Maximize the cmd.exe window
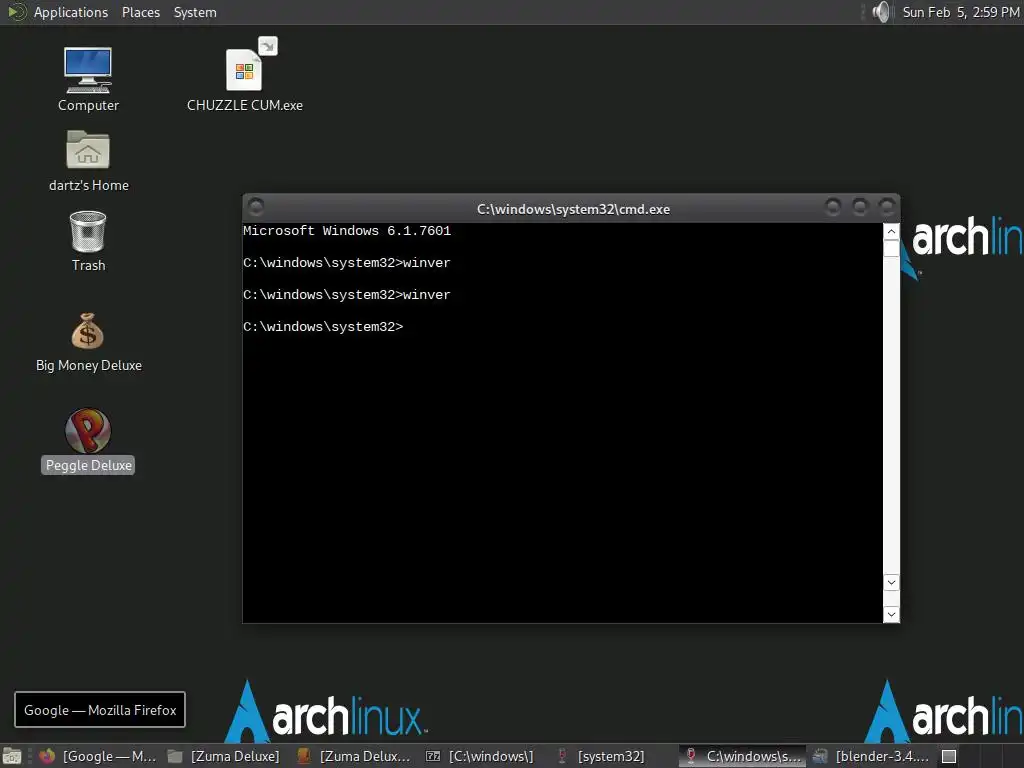Screen dimensions: 1024x768 click(859, 207)
